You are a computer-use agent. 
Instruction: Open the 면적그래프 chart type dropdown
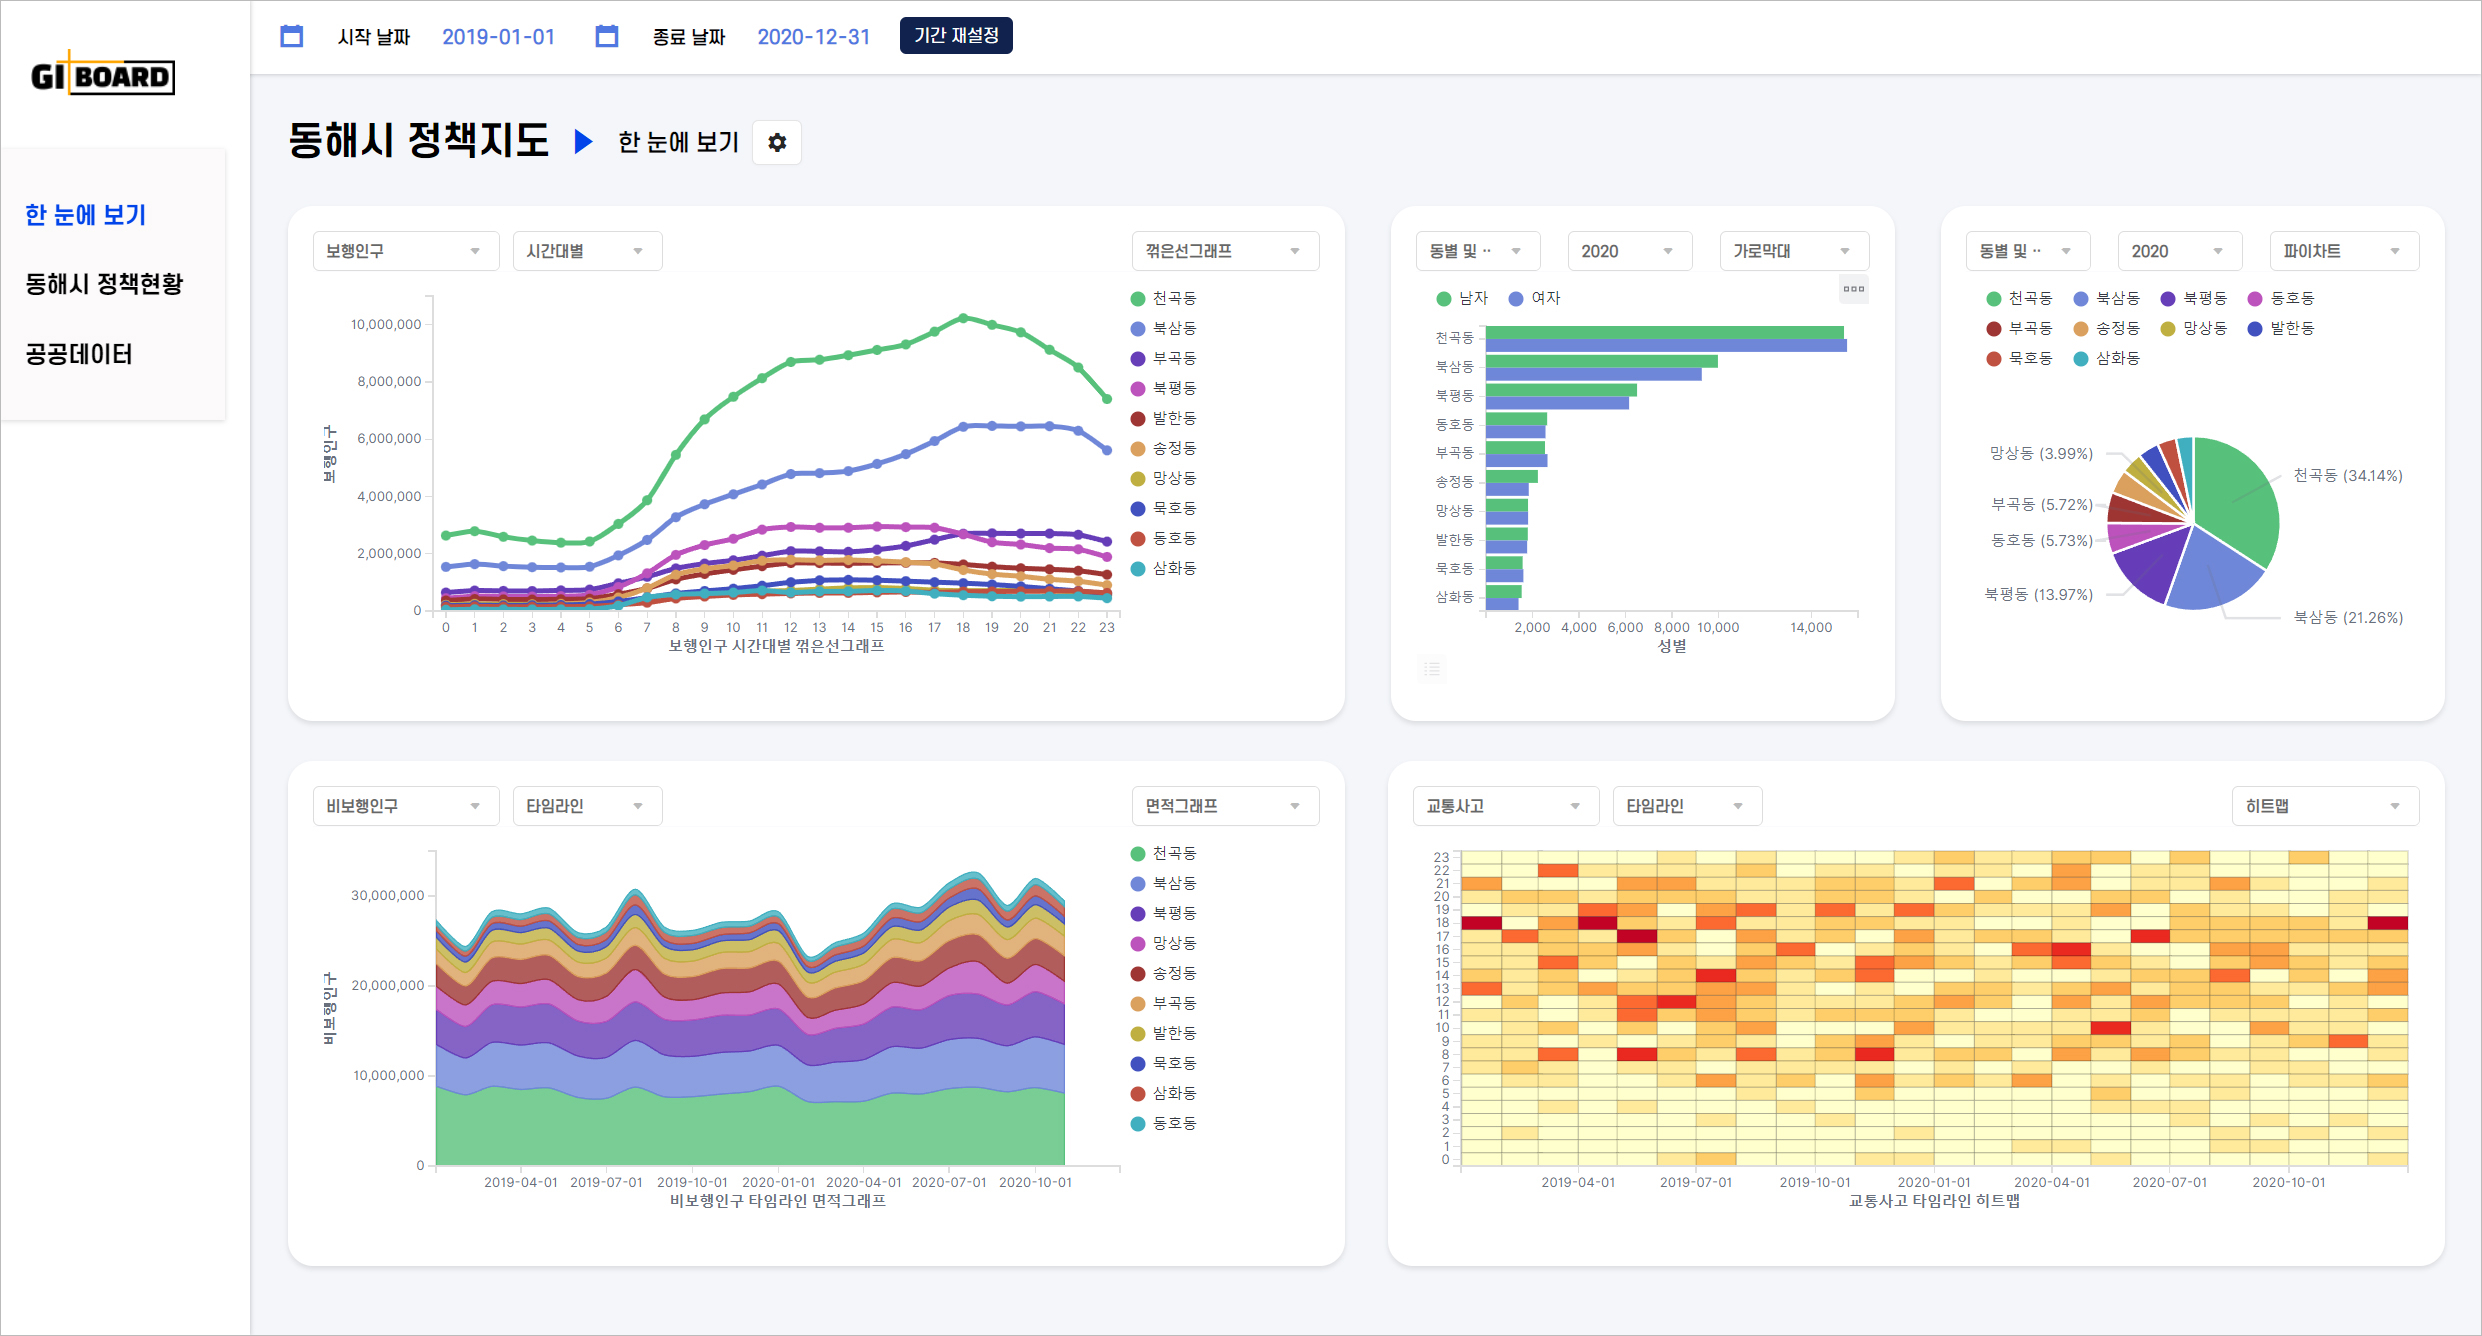pos(1225,806)
